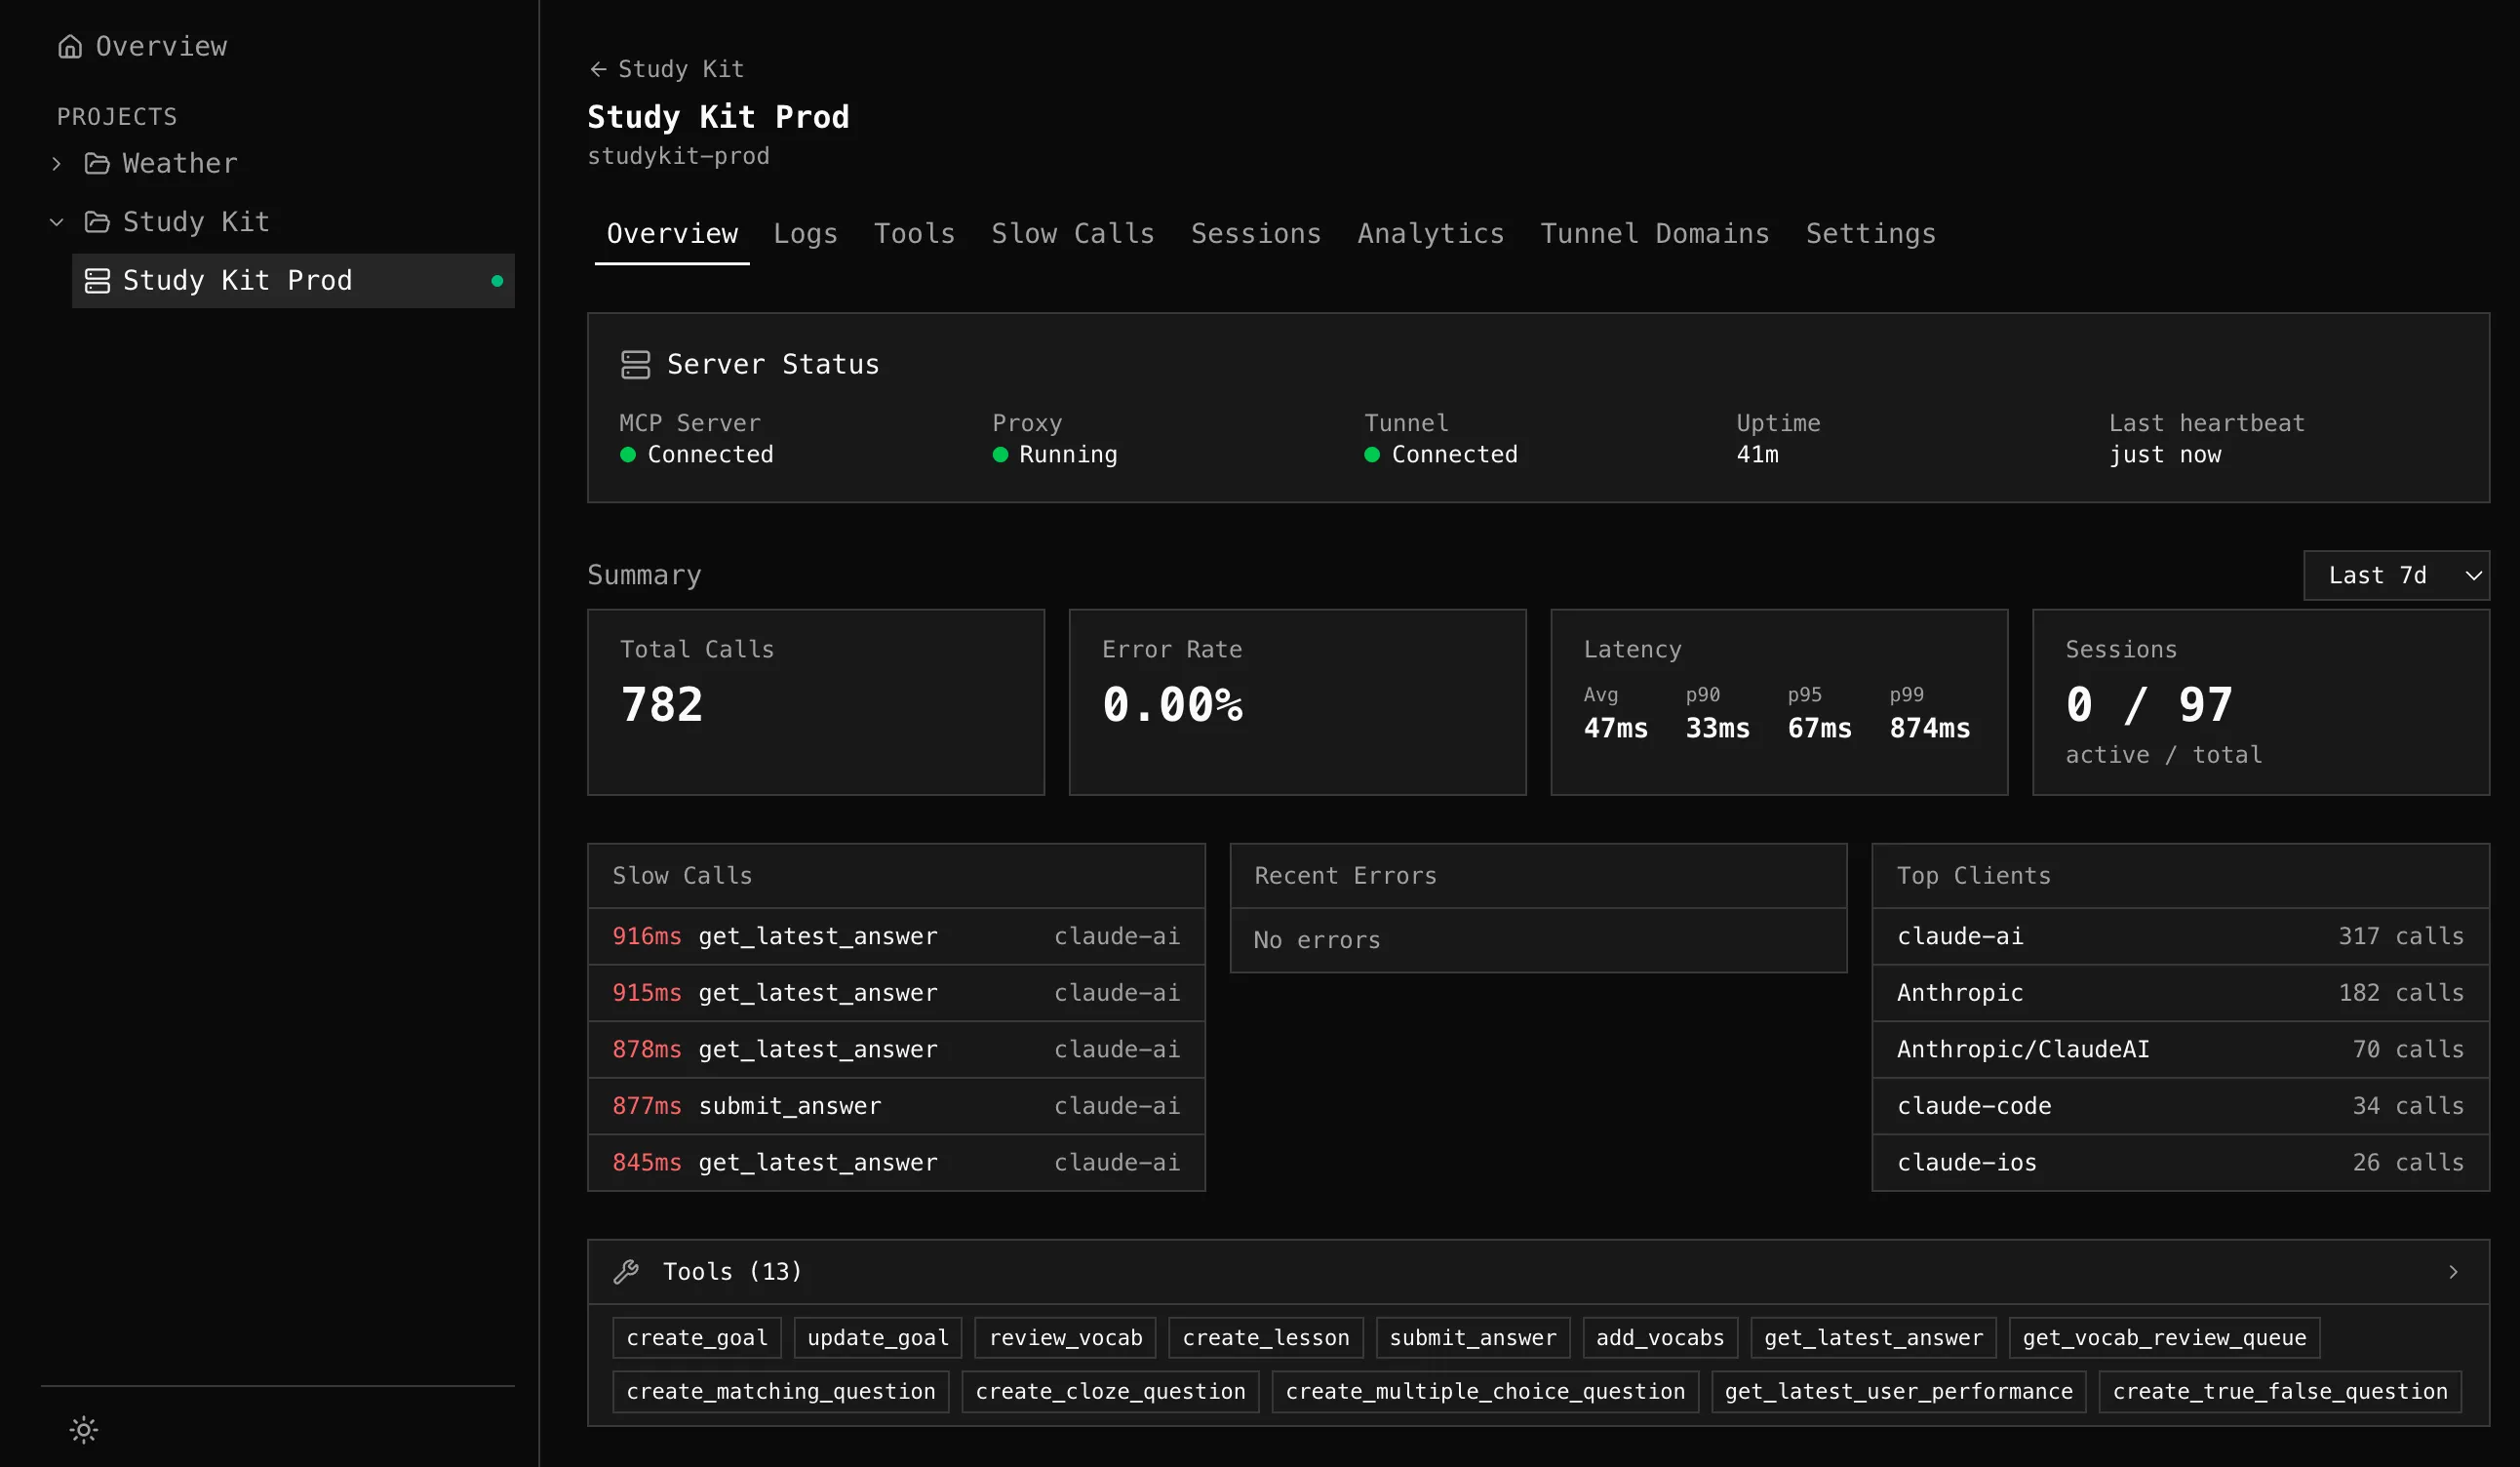Click the create_true_false_question tool tag
Image resolution: width=2520 pixels, height=1467 pixels.
coord(2280,1391)
